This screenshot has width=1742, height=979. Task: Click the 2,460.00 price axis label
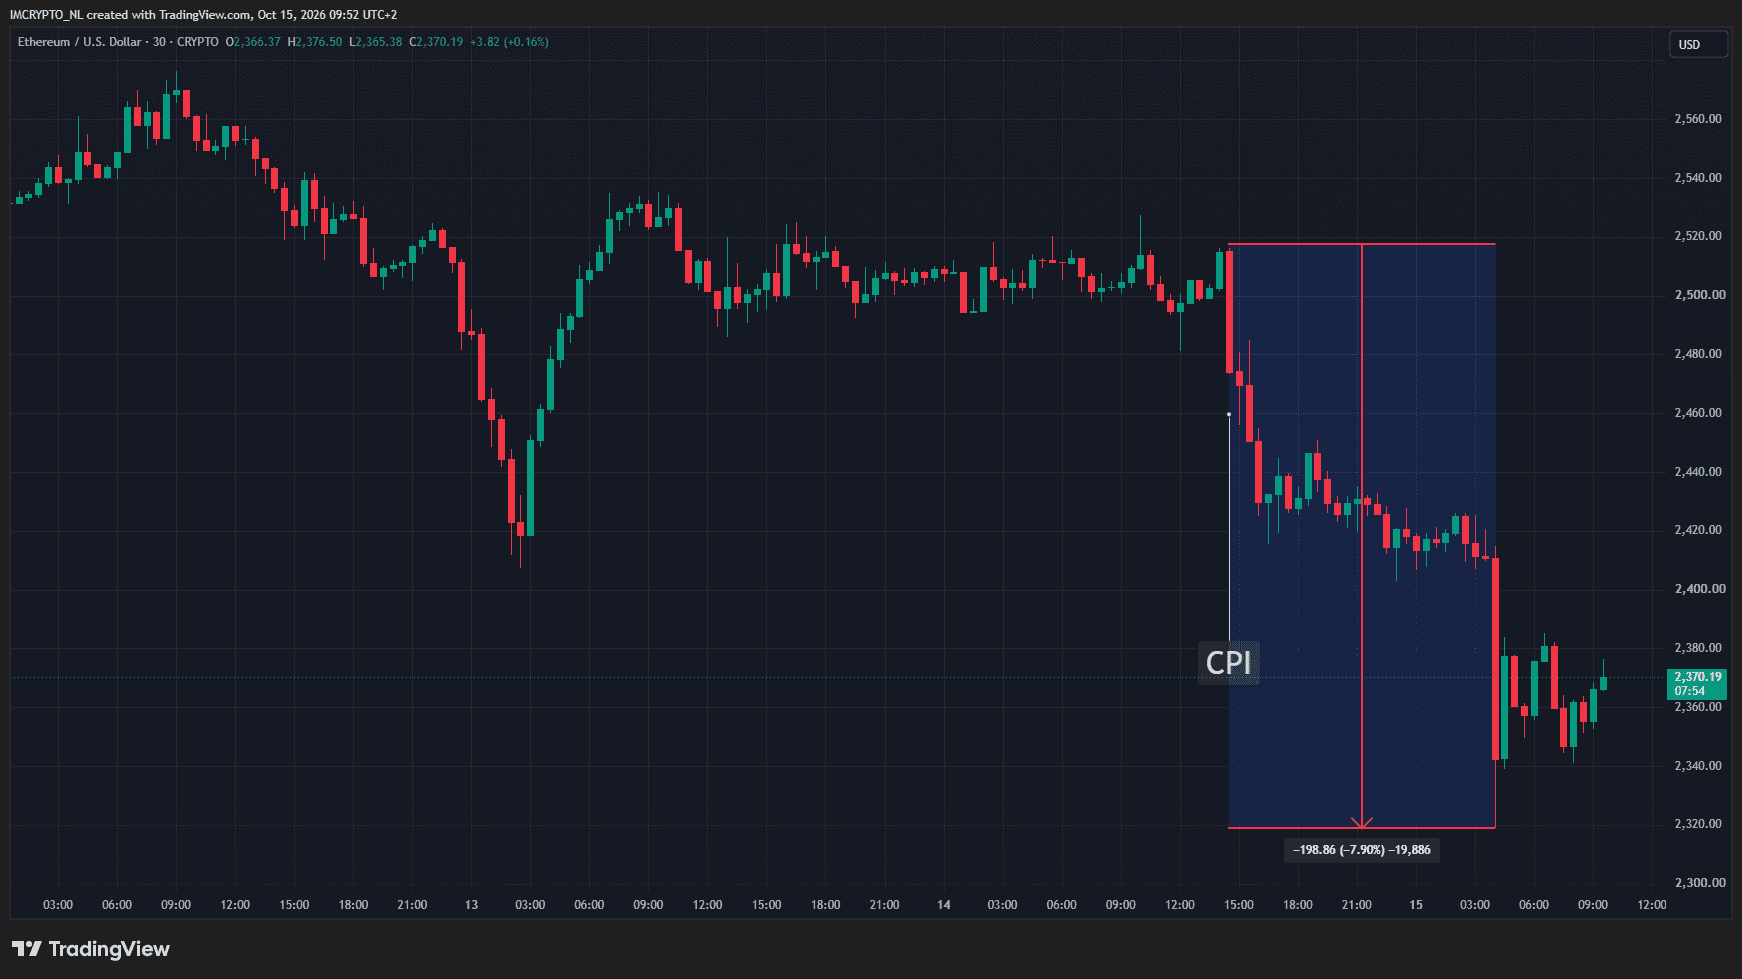tap(1698, 413)
